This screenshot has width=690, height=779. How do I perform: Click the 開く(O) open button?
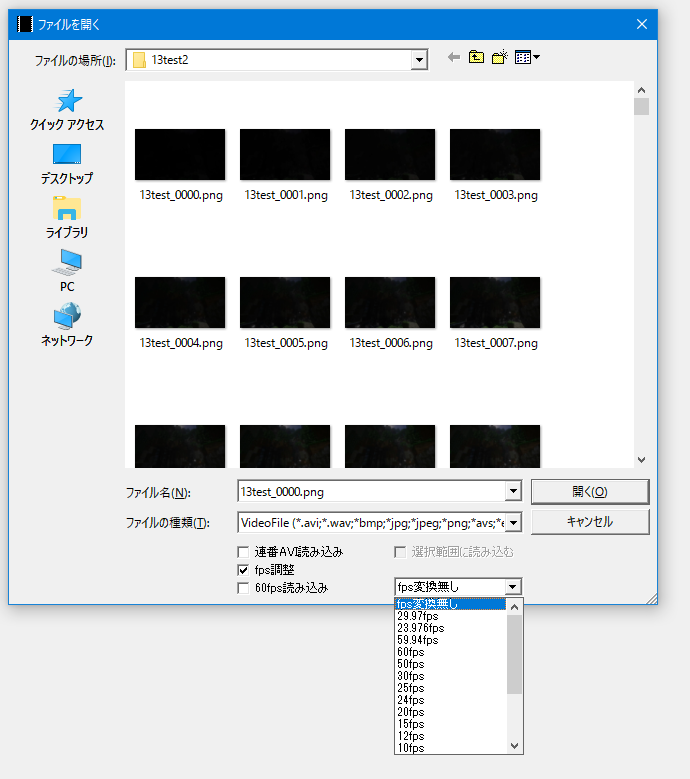(589, 491)
